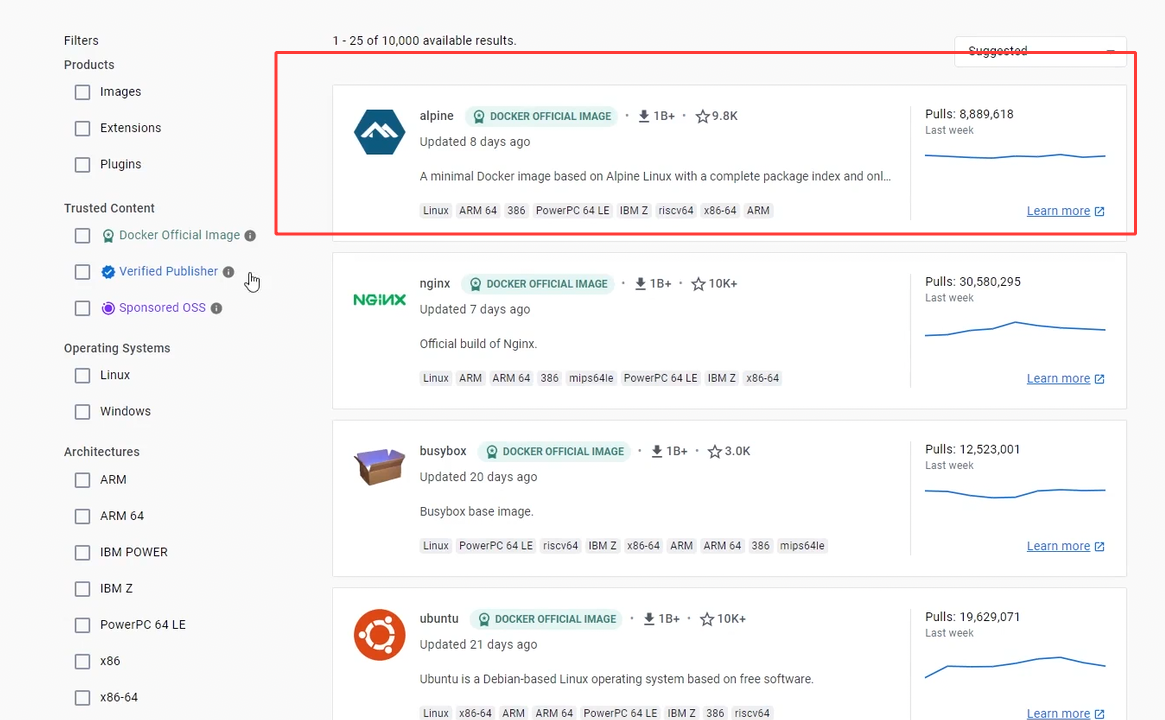Click alpine star rating icon
This screenshot has width=1165, height=720.
coord(702,116)
